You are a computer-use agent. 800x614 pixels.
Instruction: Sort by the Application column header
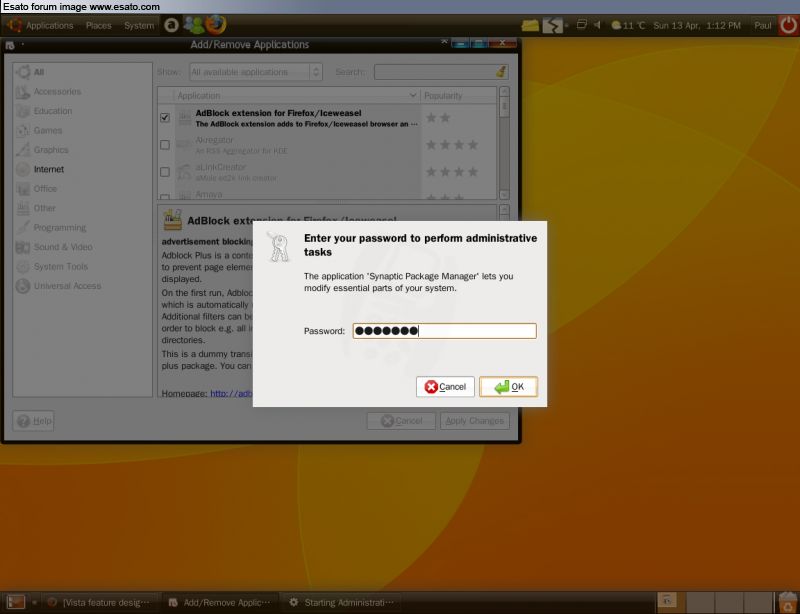point(296,95)
